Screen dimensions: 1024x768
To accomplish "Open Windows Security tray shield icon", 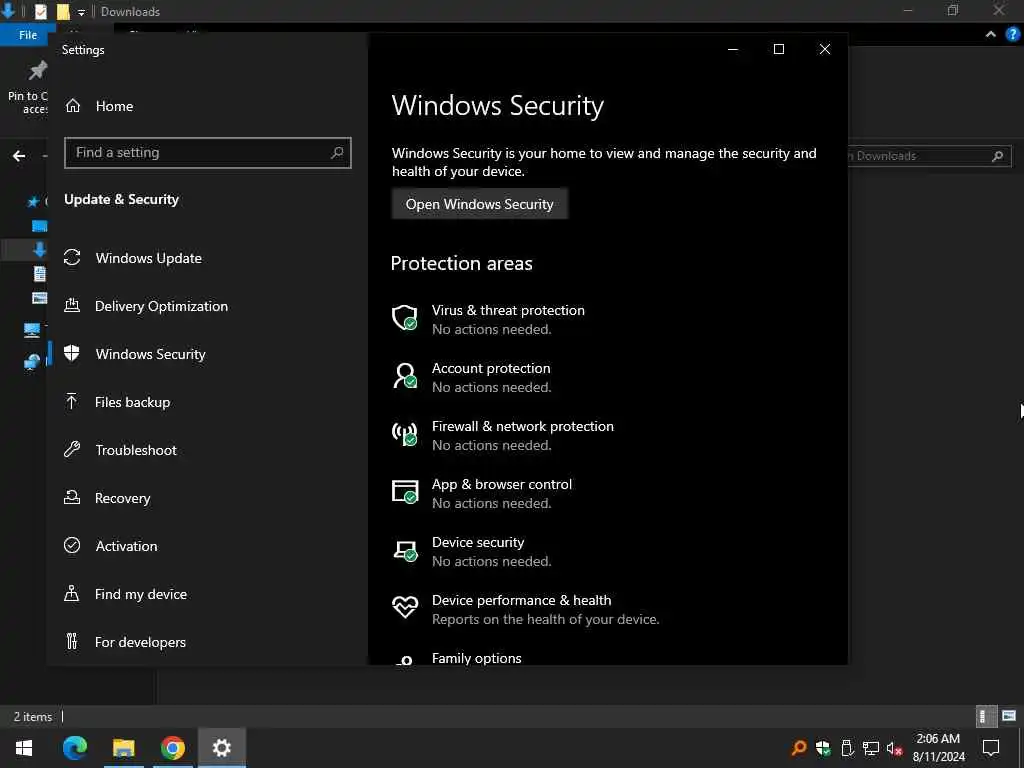I will click(823, 748).
